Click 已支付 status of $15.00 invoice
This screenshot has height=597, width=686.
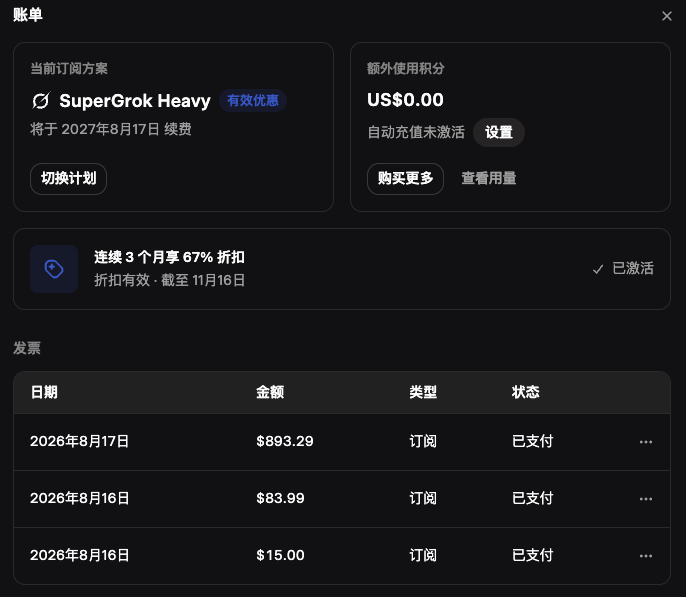tap(532, 555)
